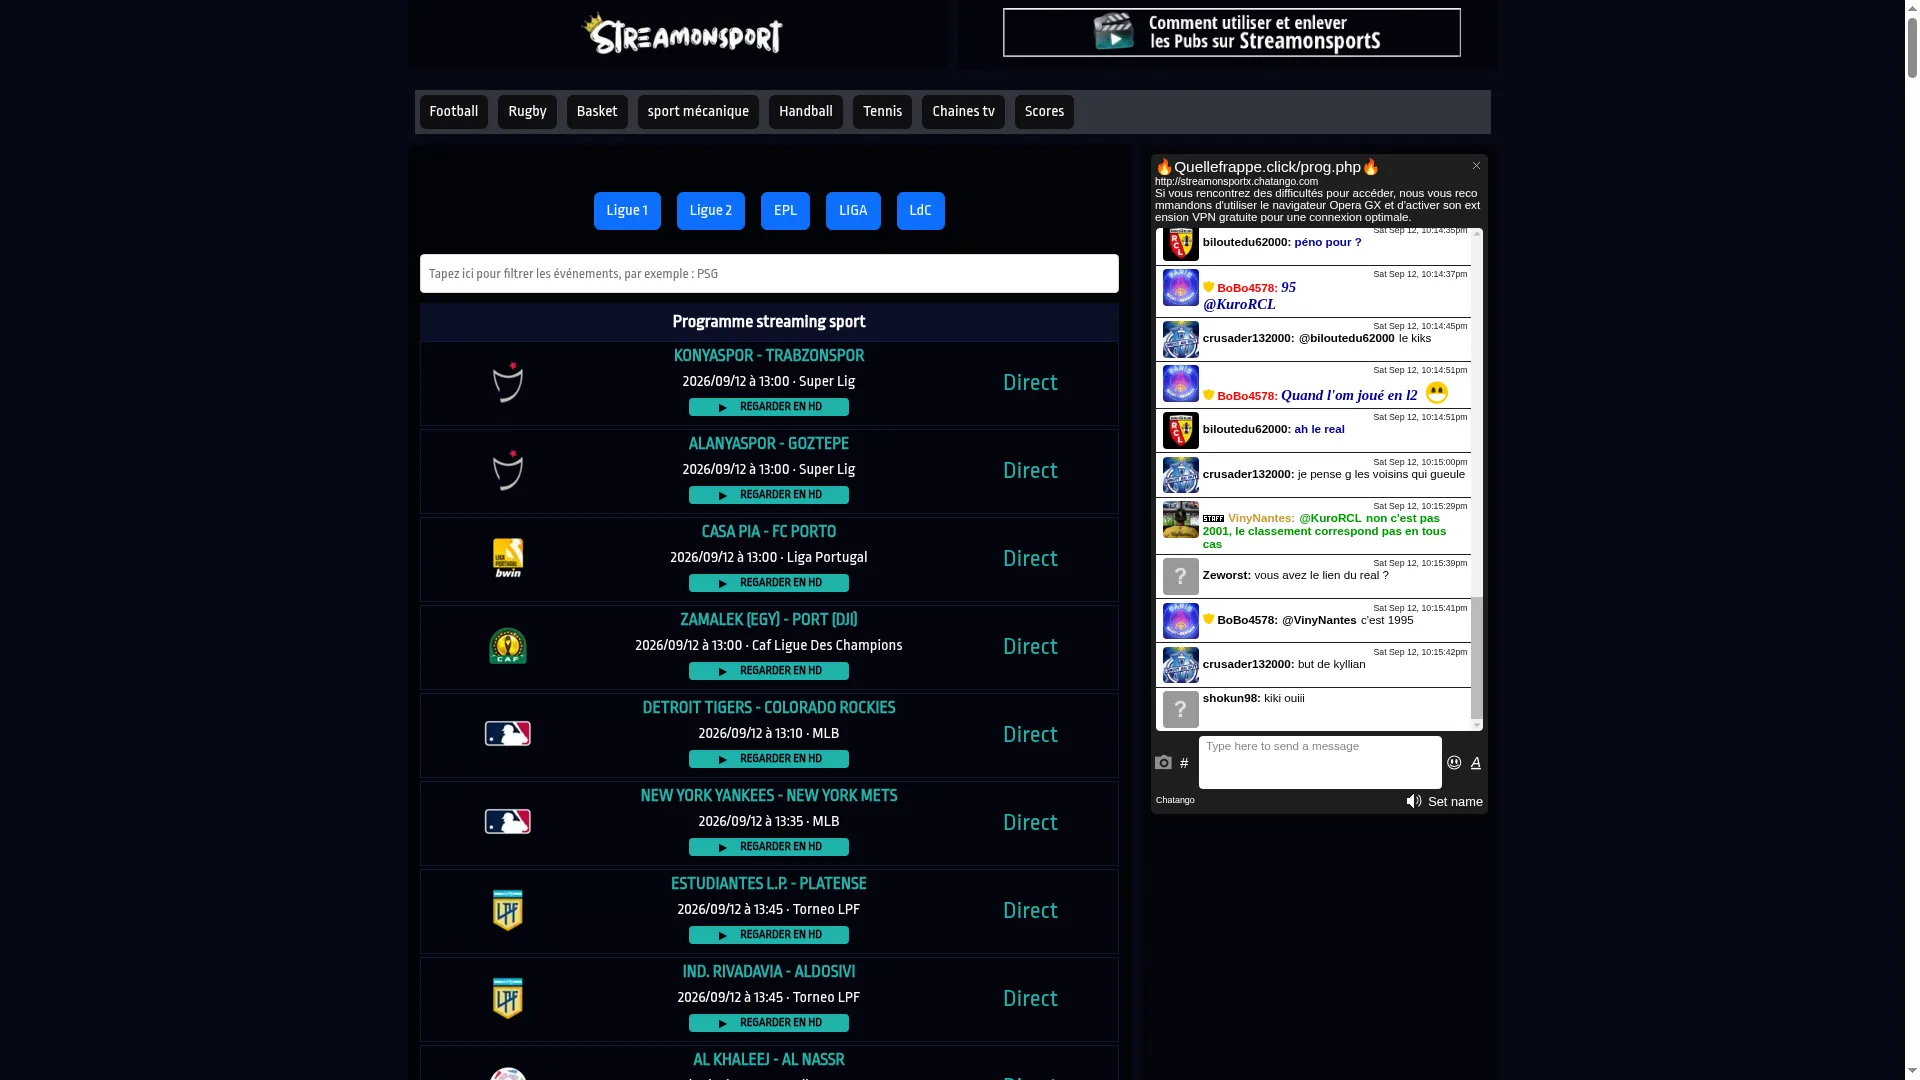Click the CAF logo beside Zamalek match
The height and width of the screenshot is (1080, 1920).
[x=508, y=646]
